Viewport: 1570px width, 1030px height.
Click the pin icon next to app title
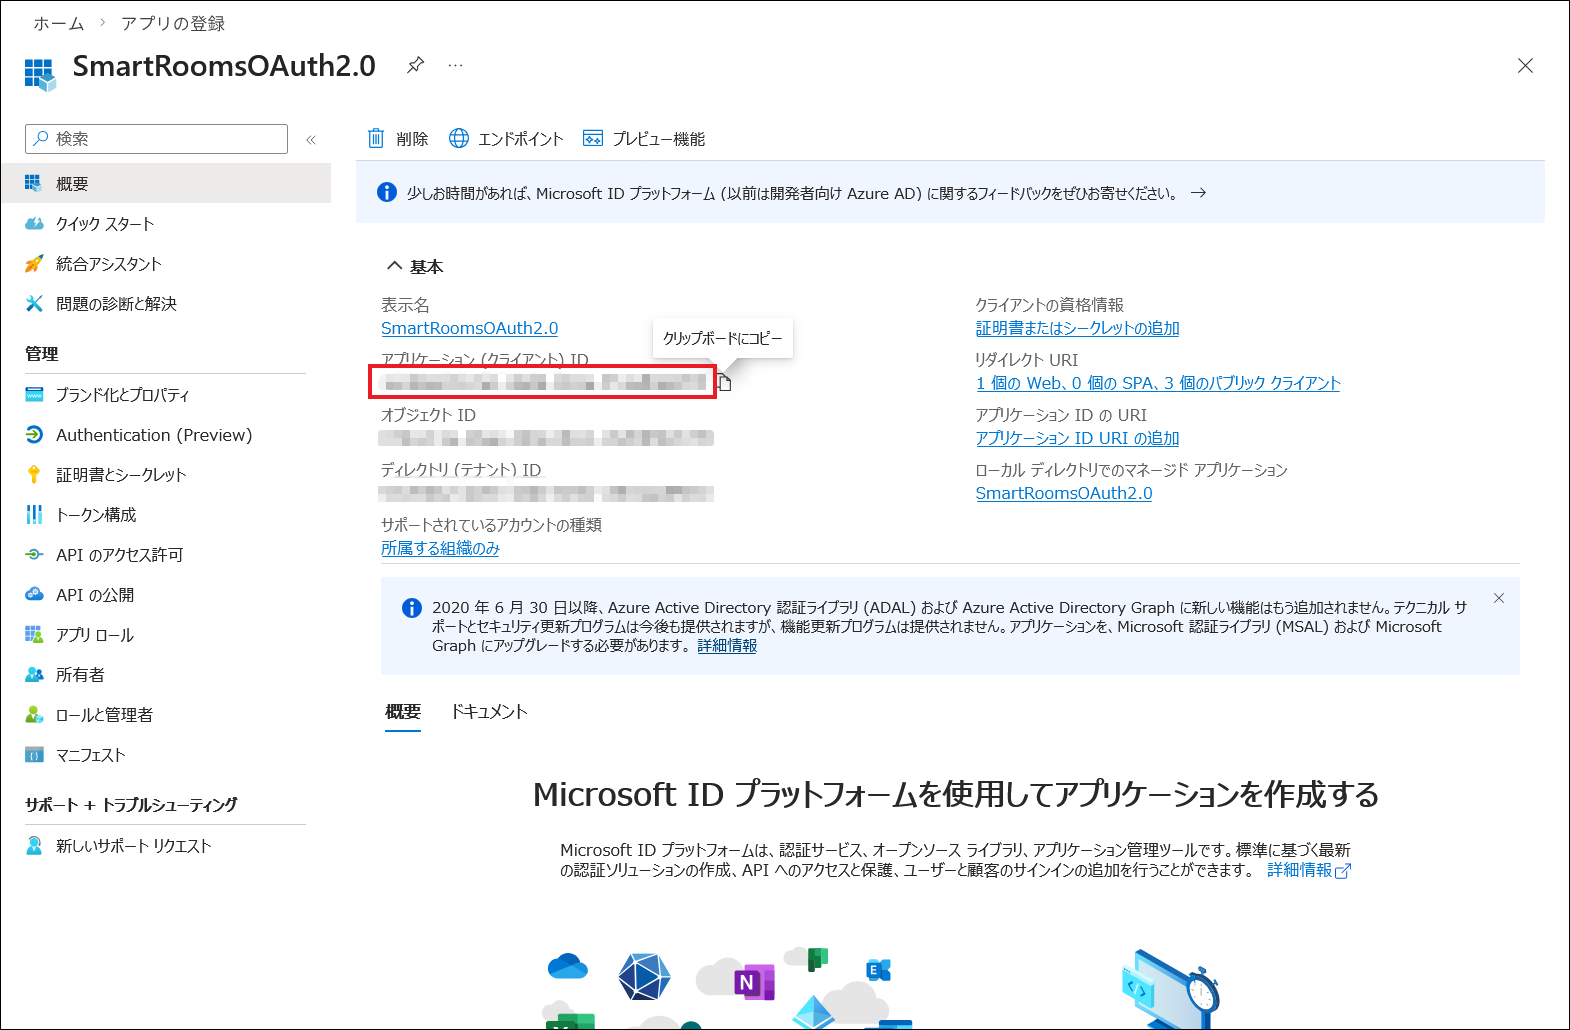click(415, 65)
